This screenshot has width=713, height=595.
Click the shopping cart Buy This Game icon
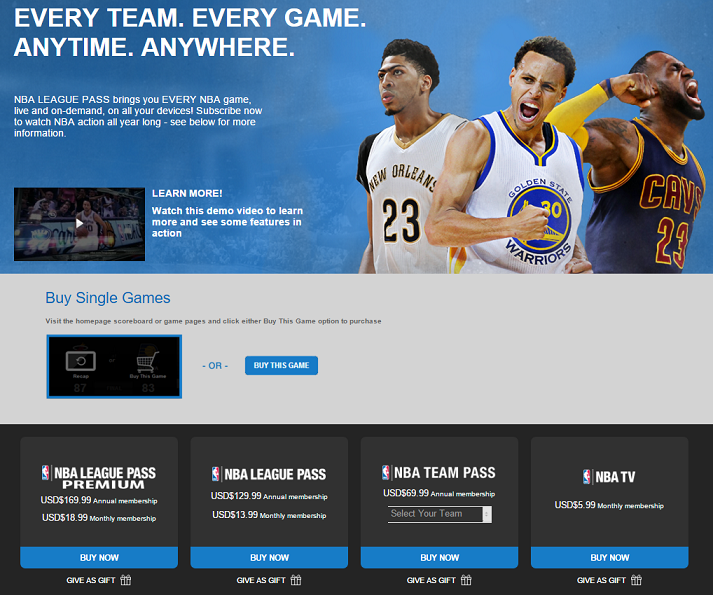[x=148, y=363]
